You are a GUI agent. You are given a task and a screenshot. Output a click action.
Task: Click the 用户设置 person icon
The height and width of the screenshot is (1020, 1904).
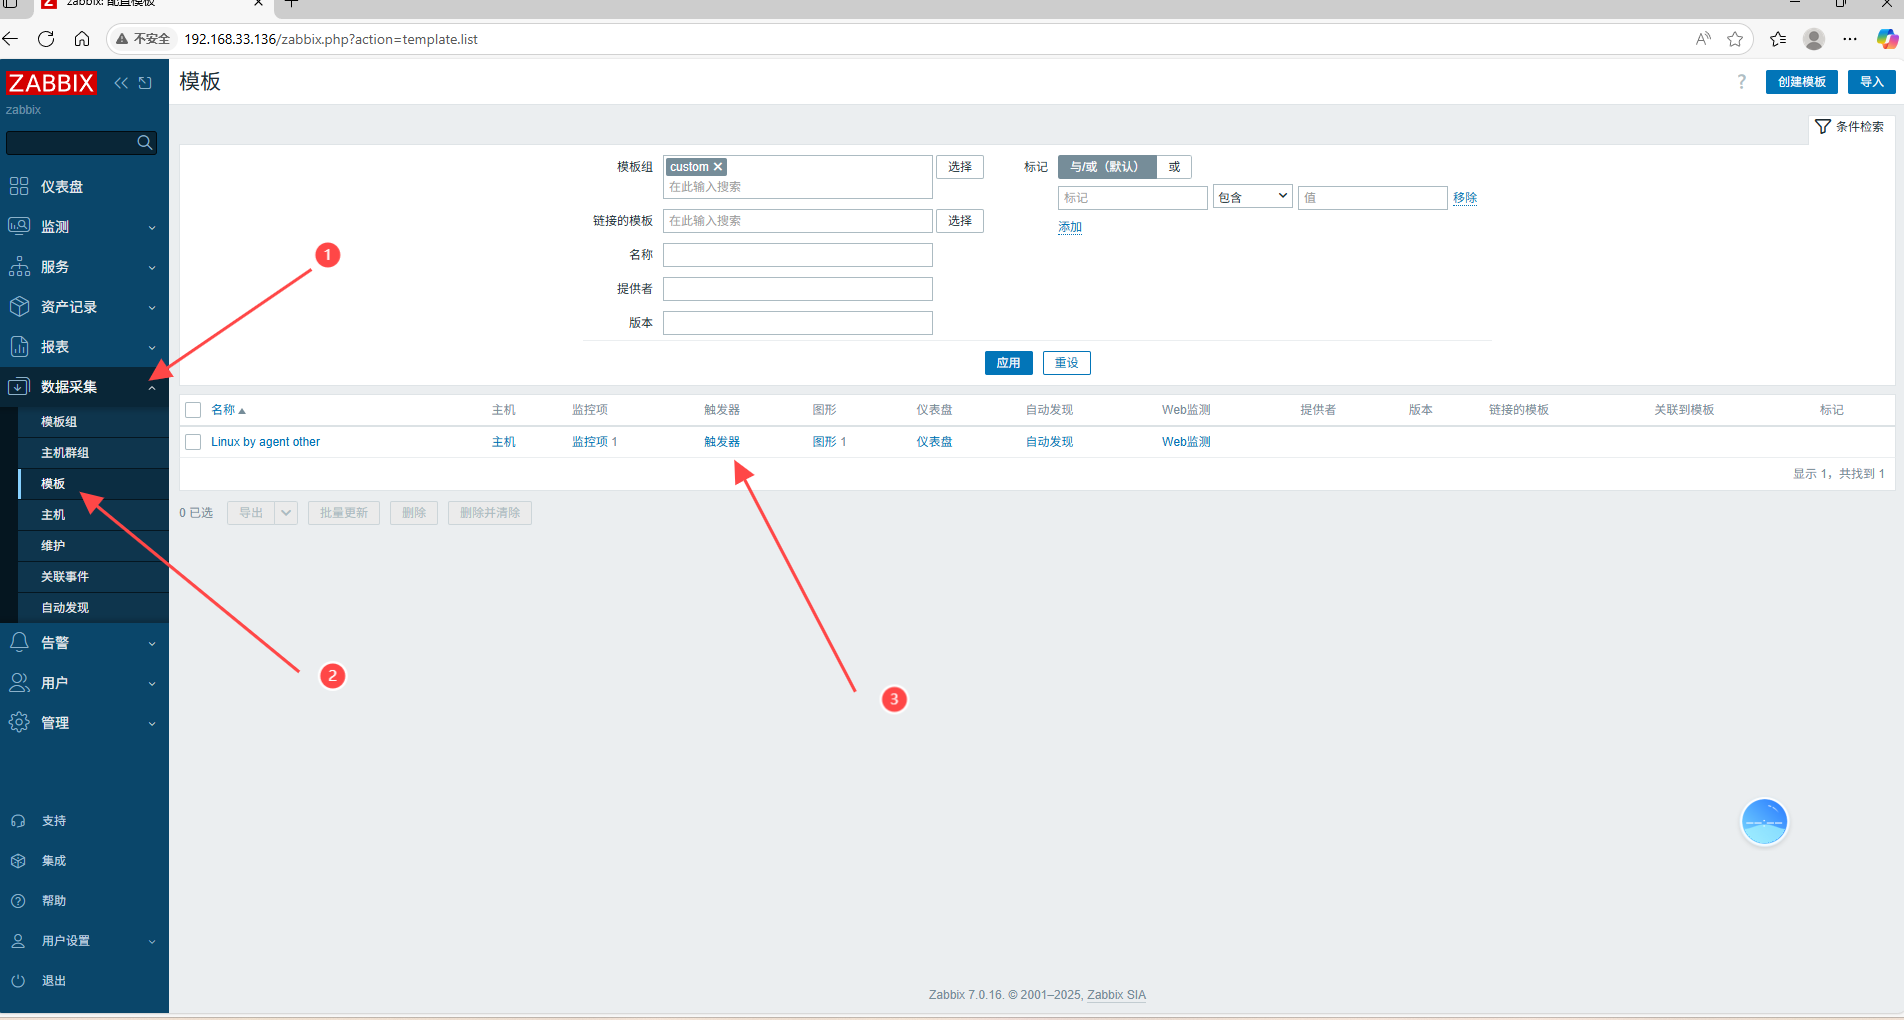coord(18,941)
